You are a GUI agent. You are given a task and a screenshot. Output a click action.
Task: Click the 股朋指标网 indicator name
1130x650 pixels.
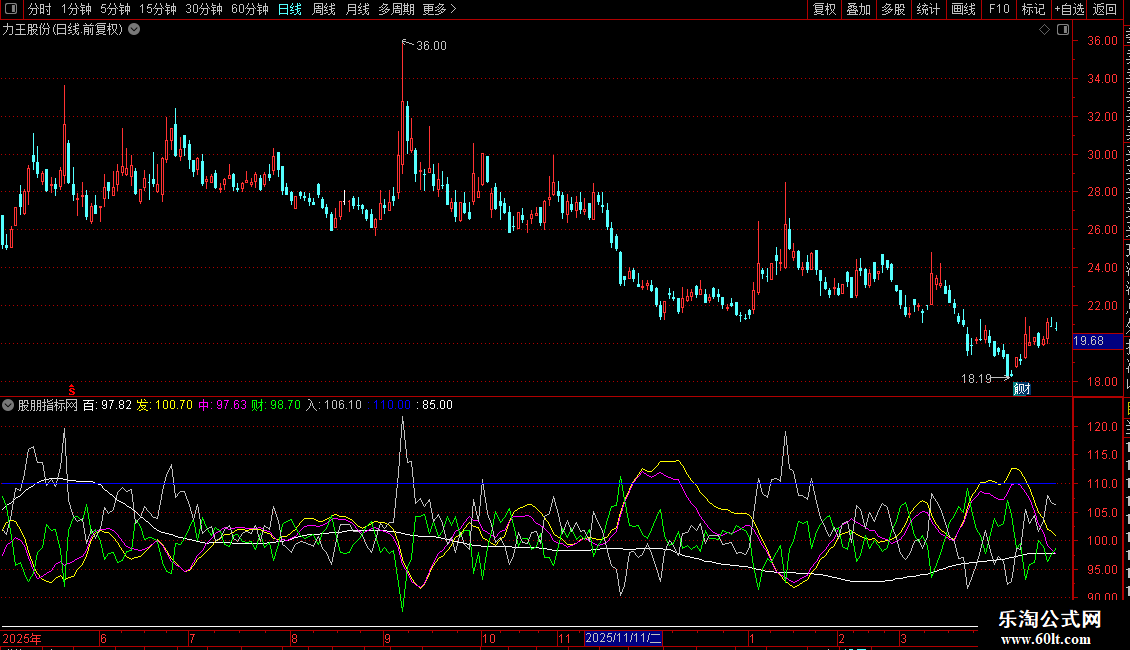48,405
